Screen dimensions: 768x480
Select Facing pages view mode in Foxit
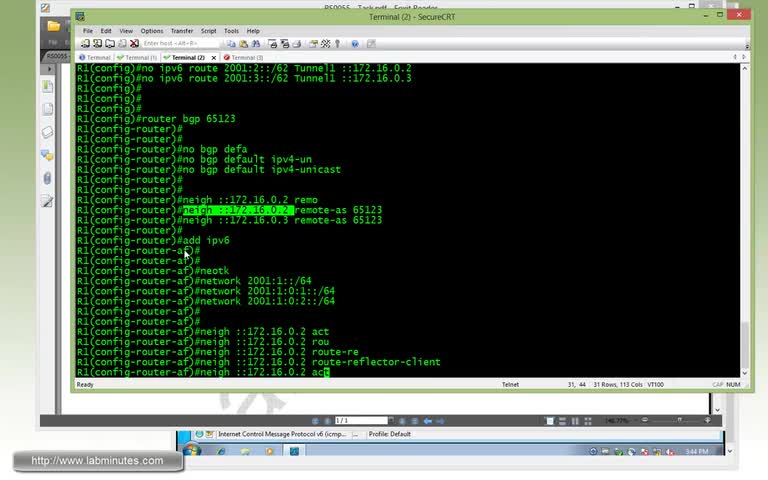pyautogui.click(x=575, y=421)
